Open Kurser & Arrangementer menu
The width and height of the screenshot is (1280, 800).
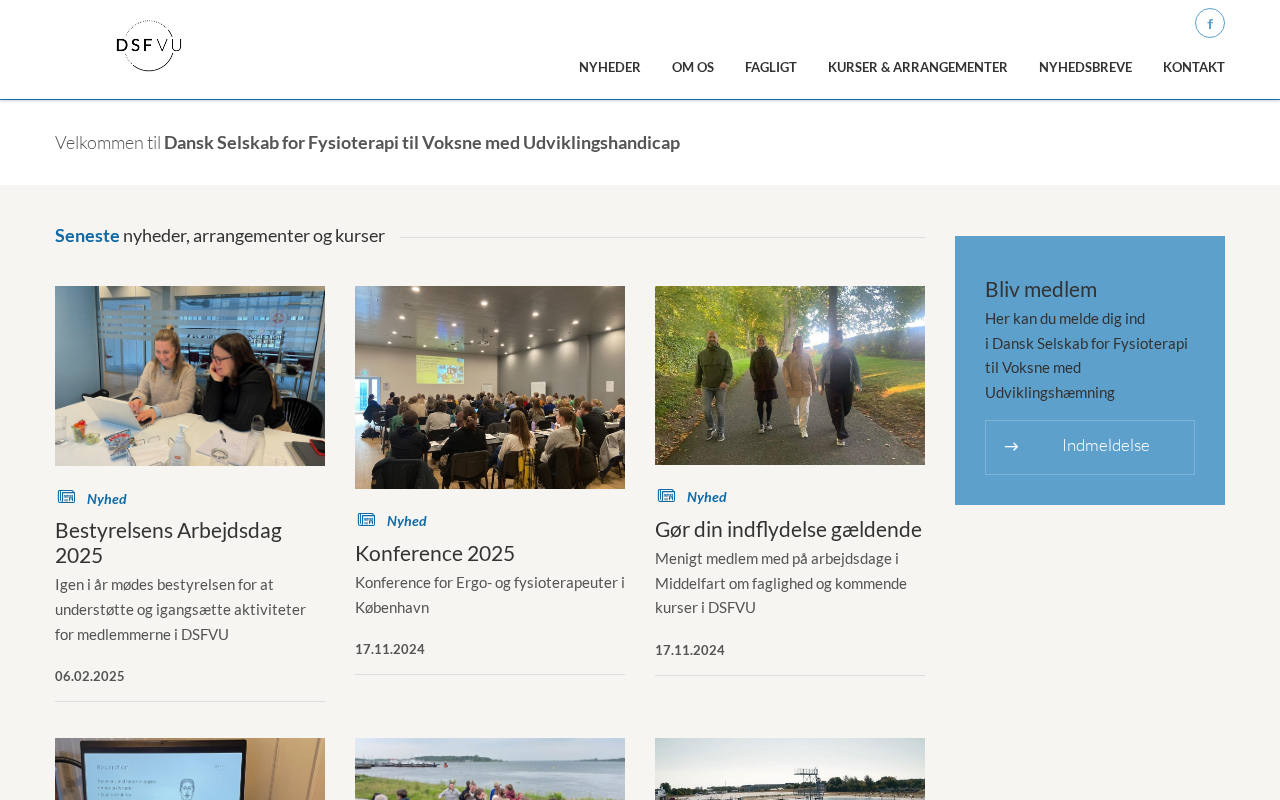(x=918, y=67)
